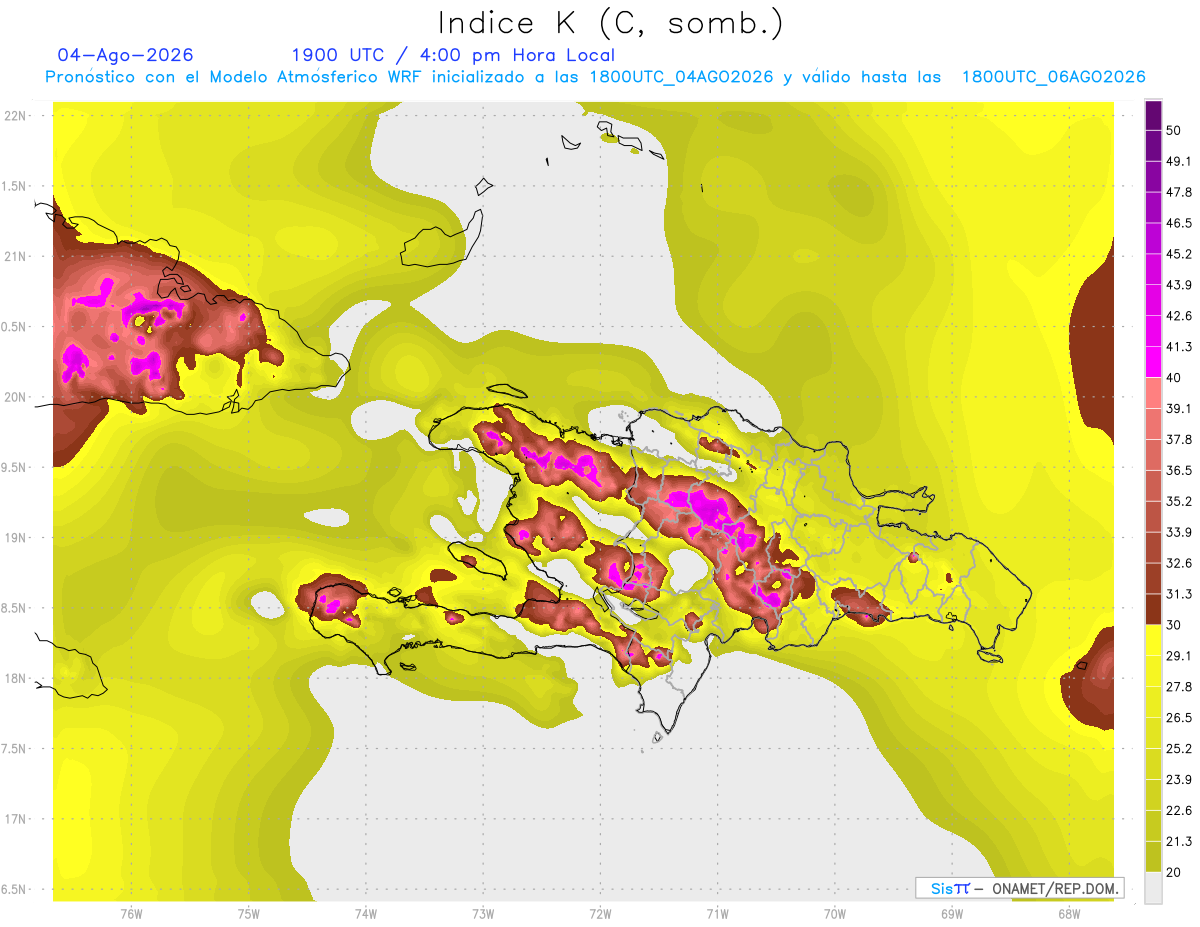Image resolution: width=1200 pixels, height=927 pixels.
Task: Click the colorbar value "40"
Action: pyautogui.click(x=1174, y=378)
